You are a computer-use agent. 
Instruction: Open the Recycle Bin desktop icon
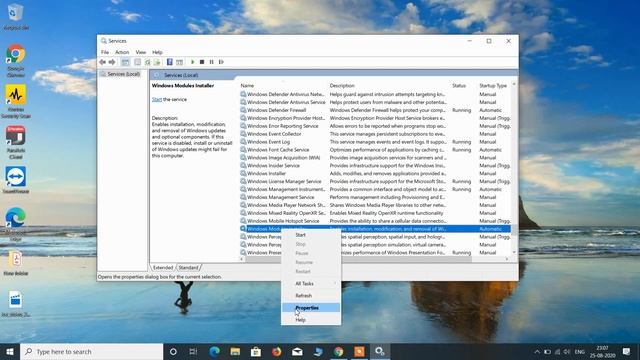coord(16,17)
